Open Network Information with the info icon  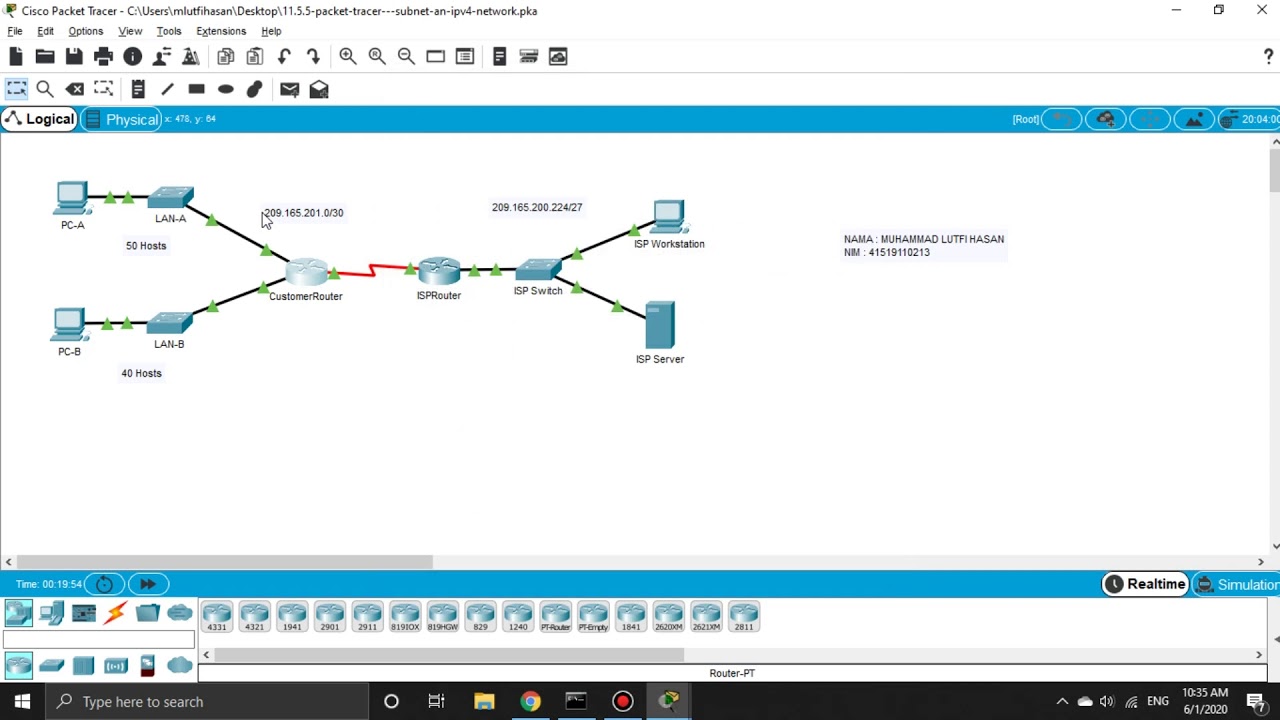click(132, 57)
